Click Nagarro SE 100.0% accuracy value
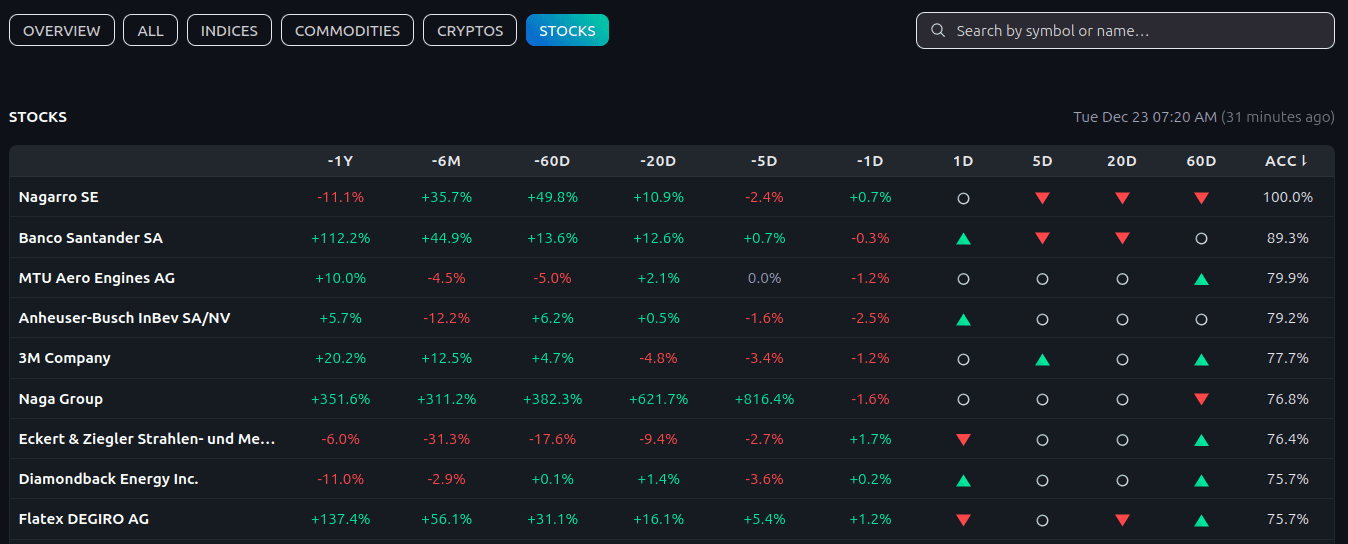Screen dimensions: 1348x544 tap(1287, 197)
